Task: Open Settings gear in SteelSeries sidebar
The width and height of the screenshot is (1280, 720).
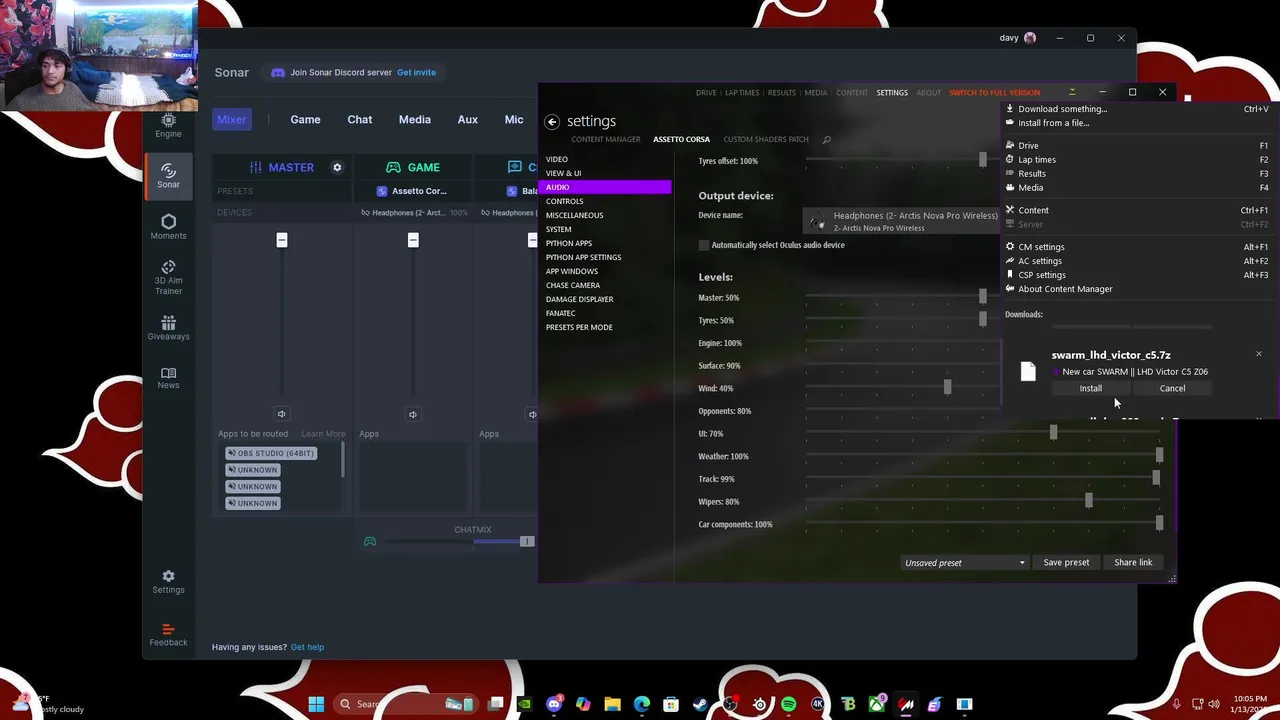Action: click(x=168, y=582)
